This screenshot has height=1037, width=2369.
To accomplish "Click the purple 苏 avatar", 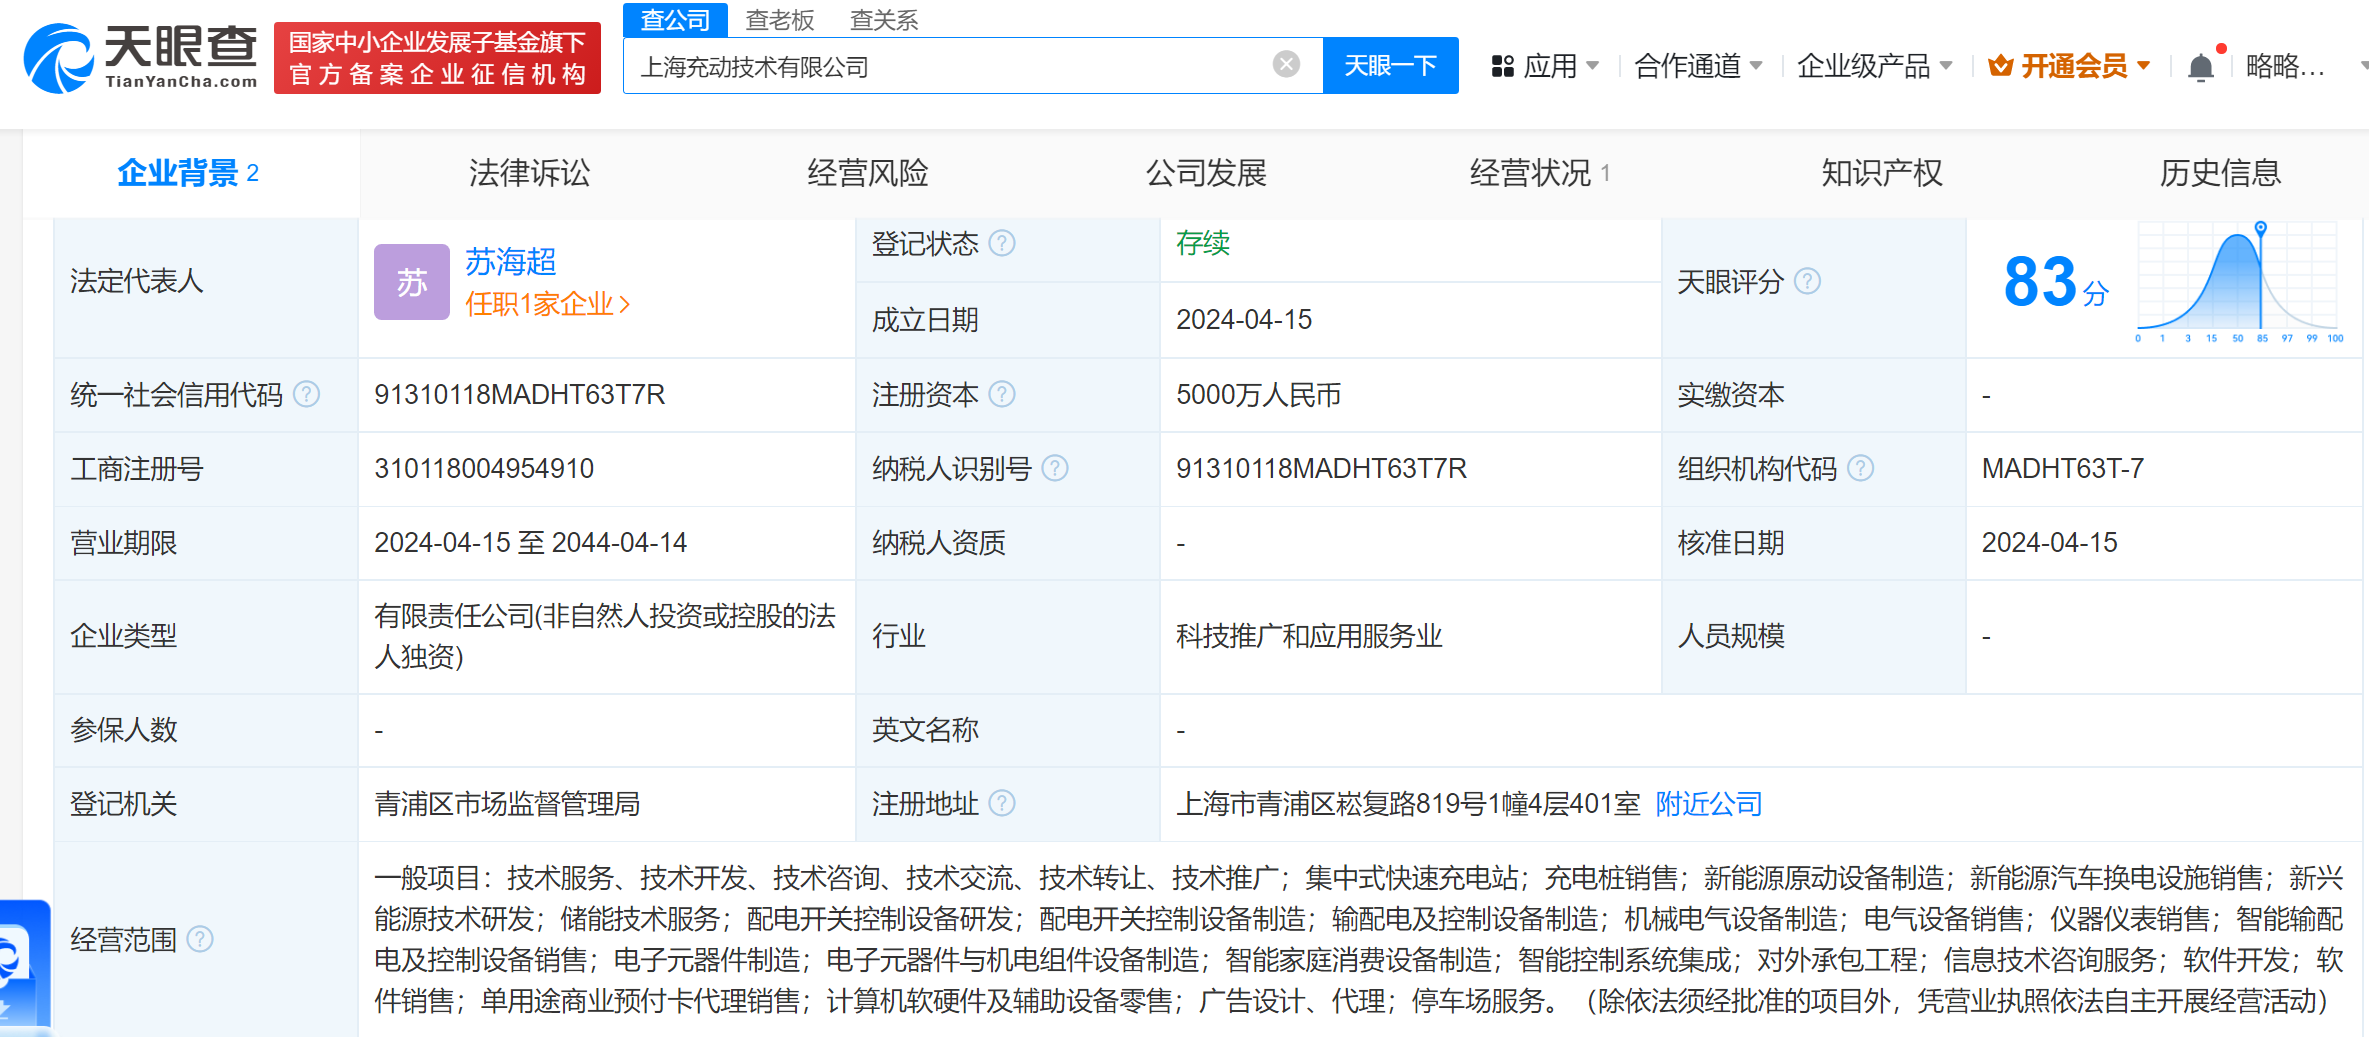I will (411, 282).
